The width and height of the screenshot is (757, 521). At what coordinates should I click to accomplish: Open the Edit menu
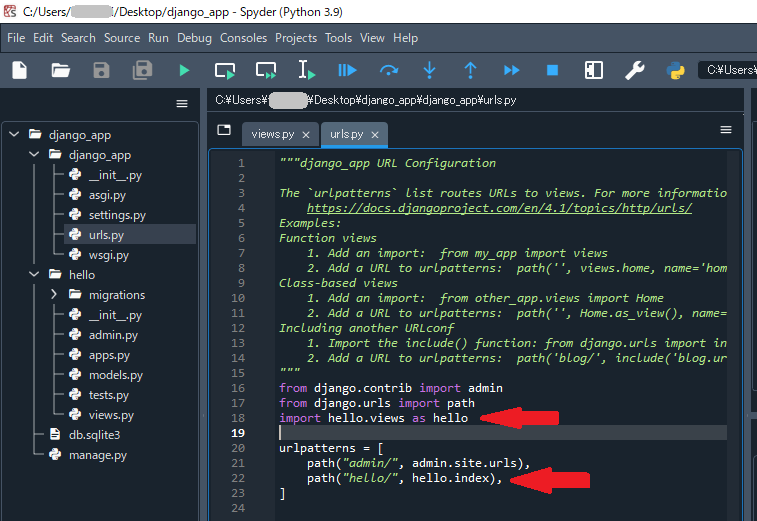(43, 38)
